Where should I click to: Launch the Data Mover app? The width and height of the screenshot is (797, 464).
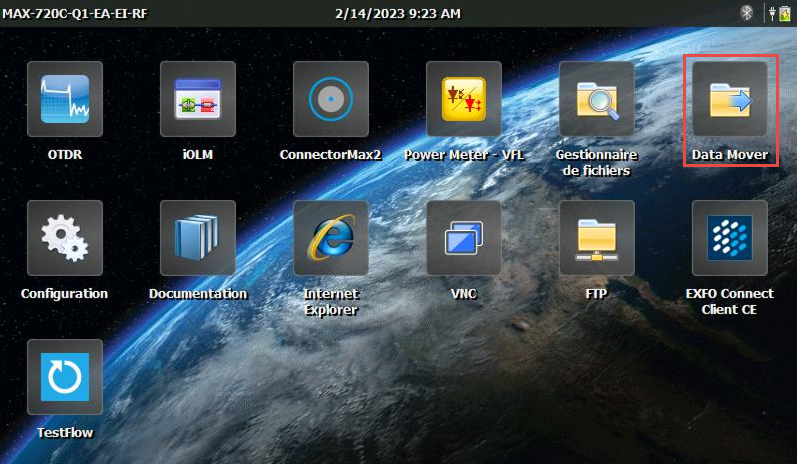(x=730, y=99)
